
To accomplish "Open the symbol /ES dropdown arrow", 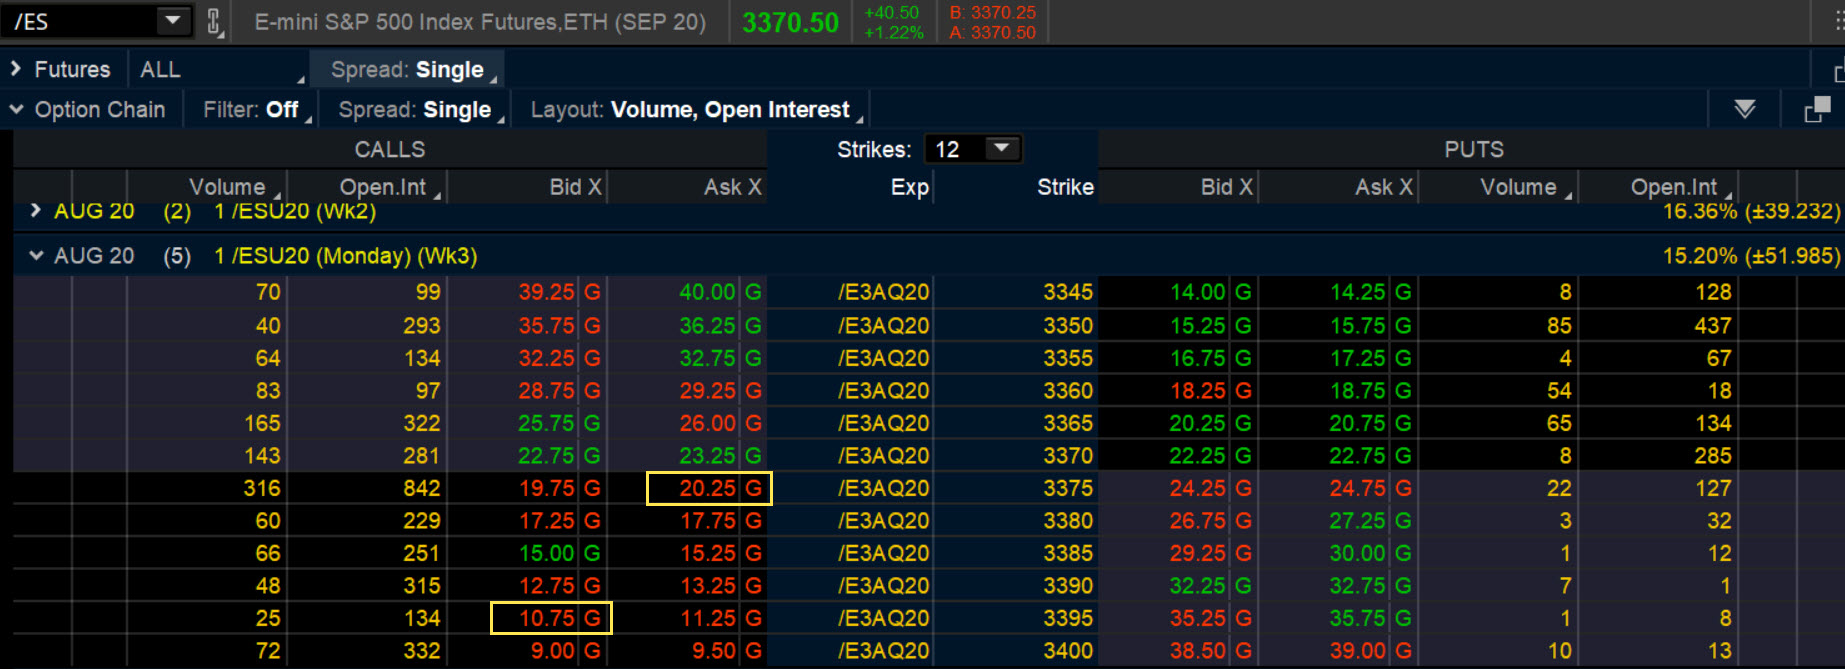I will (173, 20).
